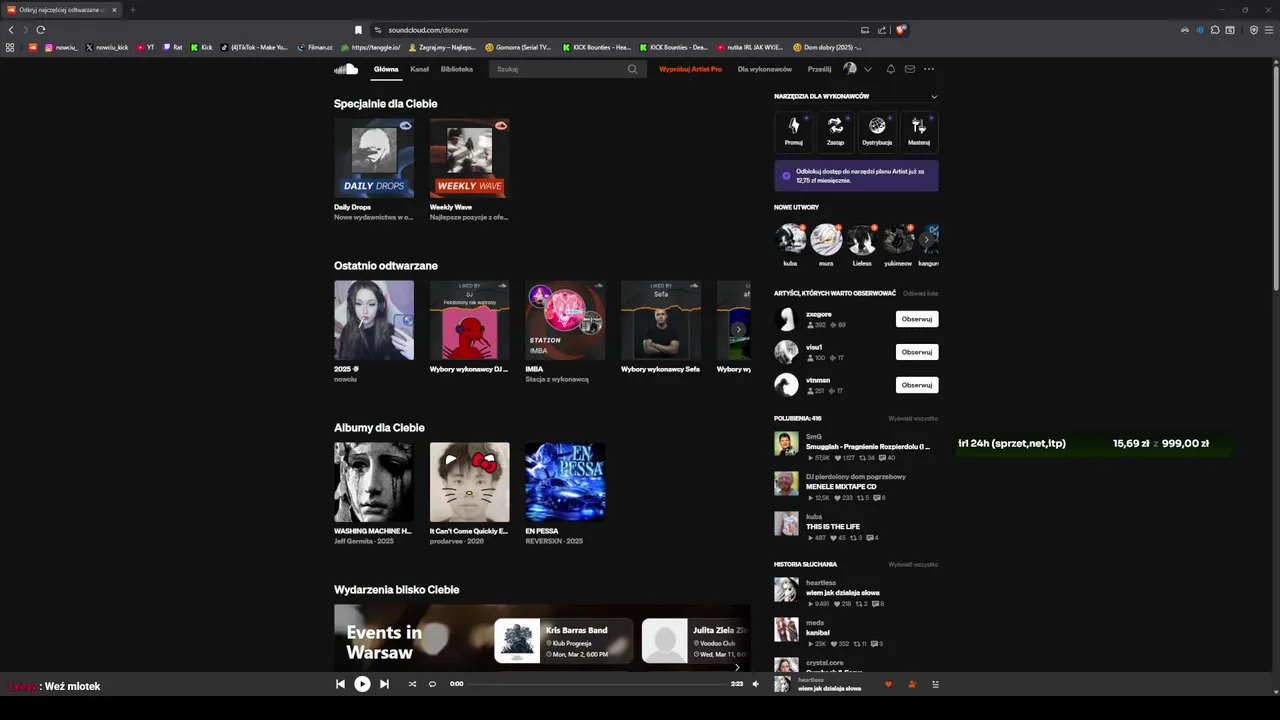This screenshot has width=1280, height=720.
Task: Open the messages envelope icon
Action: (910, 69)
